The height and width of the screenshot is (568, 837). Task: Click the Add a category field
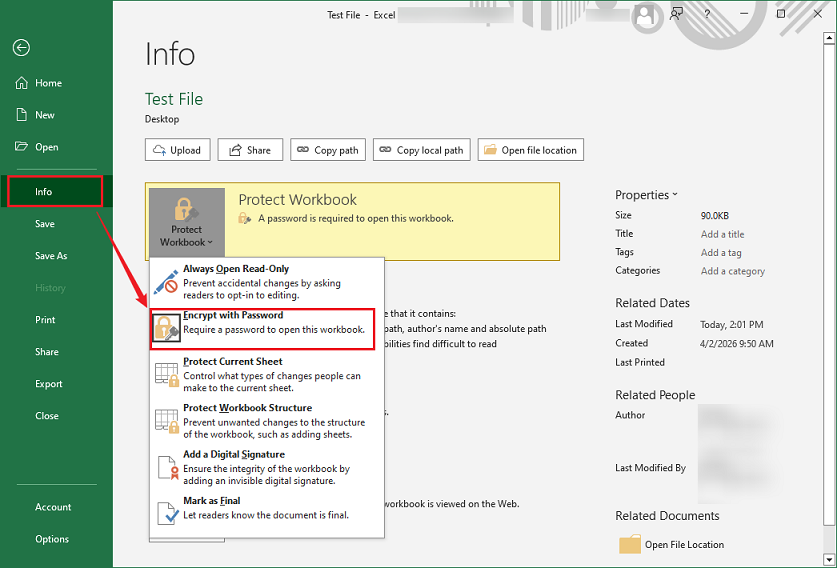pos(732,271)
